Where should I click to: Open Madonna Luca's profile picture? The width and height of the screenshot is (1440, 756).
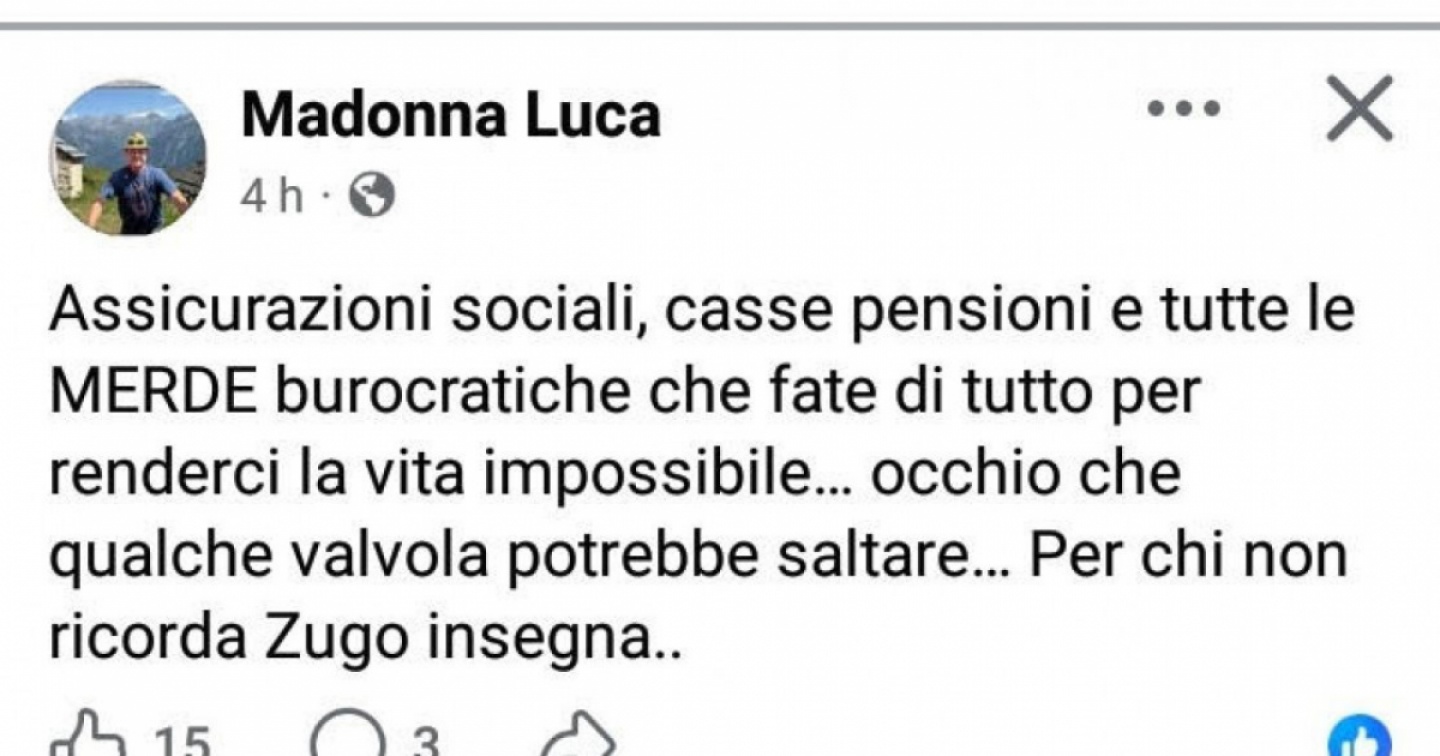point(128,158)
